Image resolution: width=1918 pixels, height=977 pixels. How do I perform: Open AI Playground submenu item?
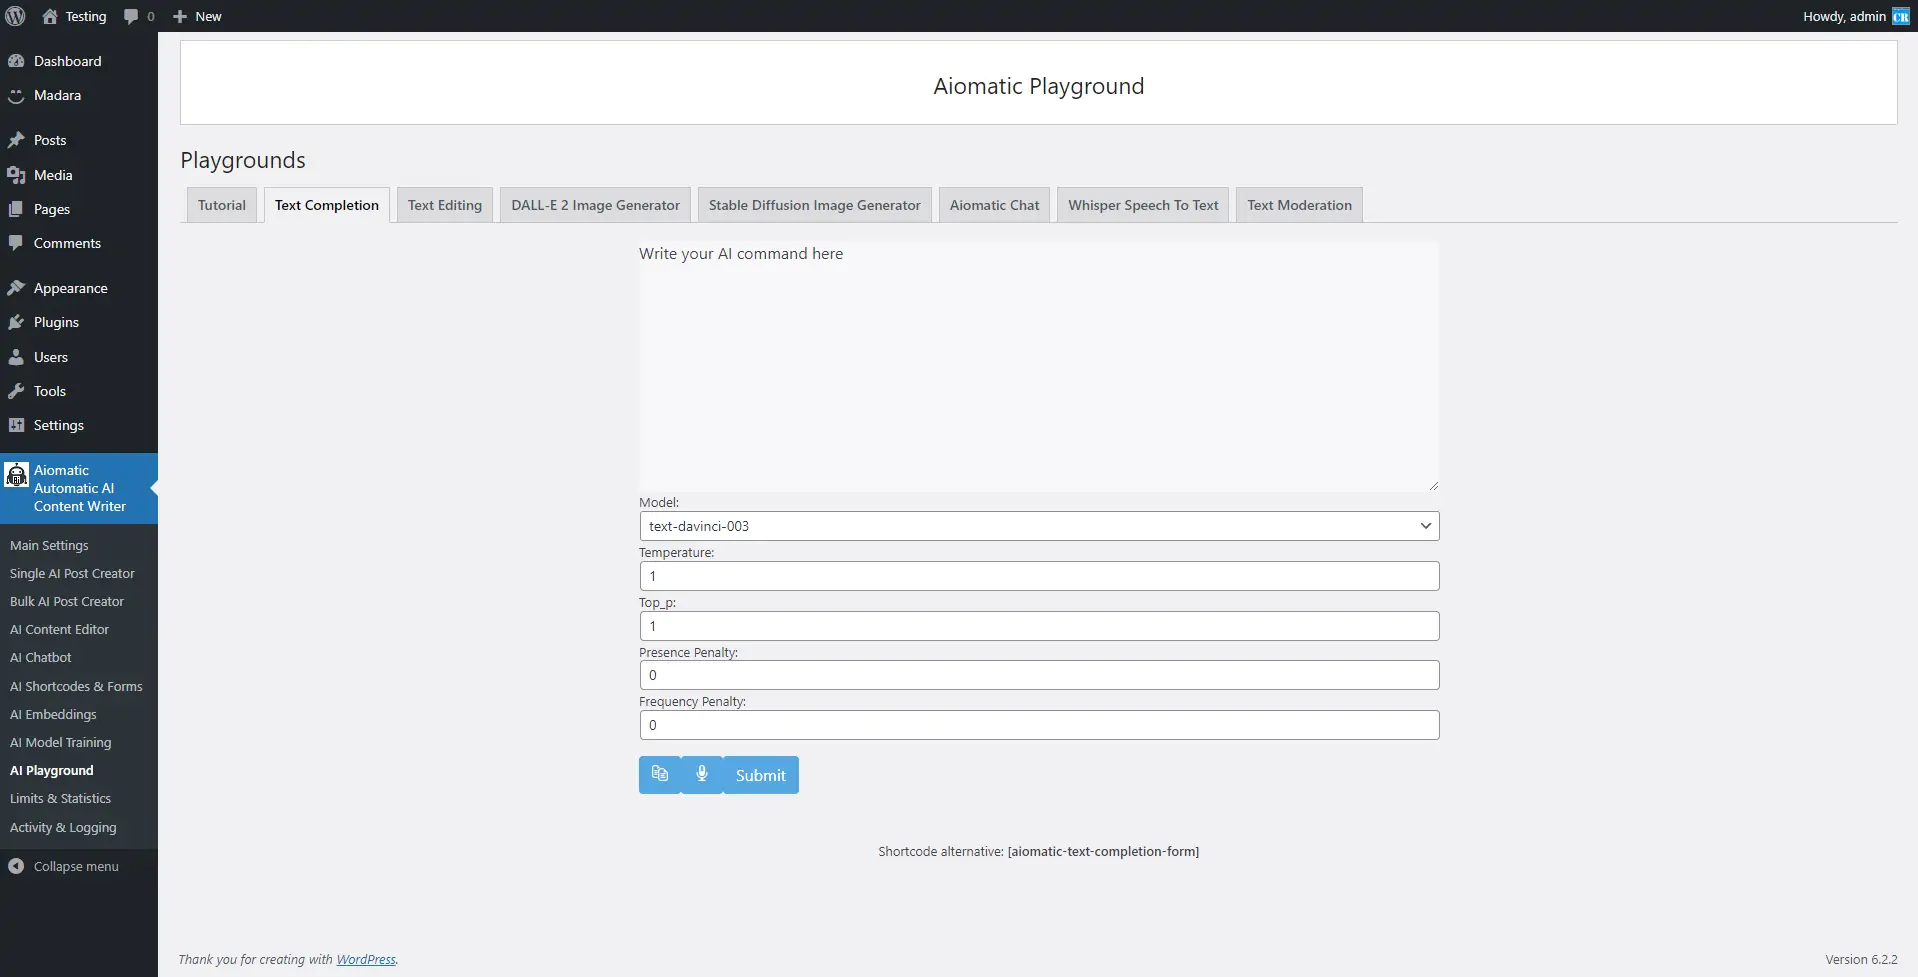click(x=52, y=770)
